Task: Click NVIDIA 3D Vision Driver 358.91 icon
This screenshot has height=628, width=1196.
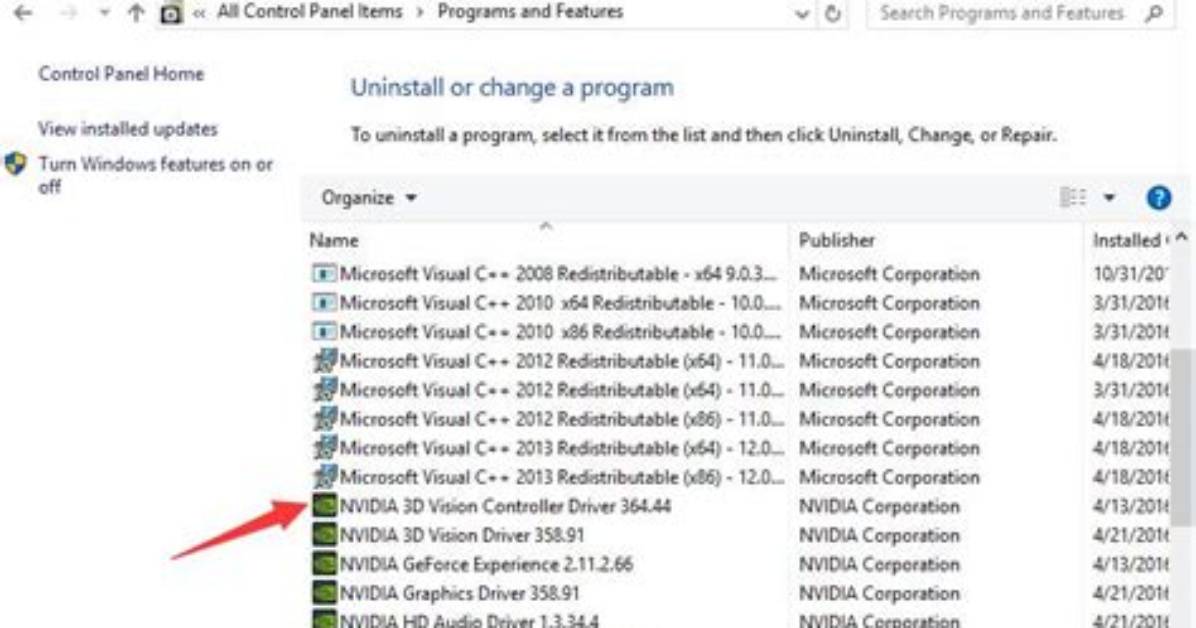Action: [325, 534]
